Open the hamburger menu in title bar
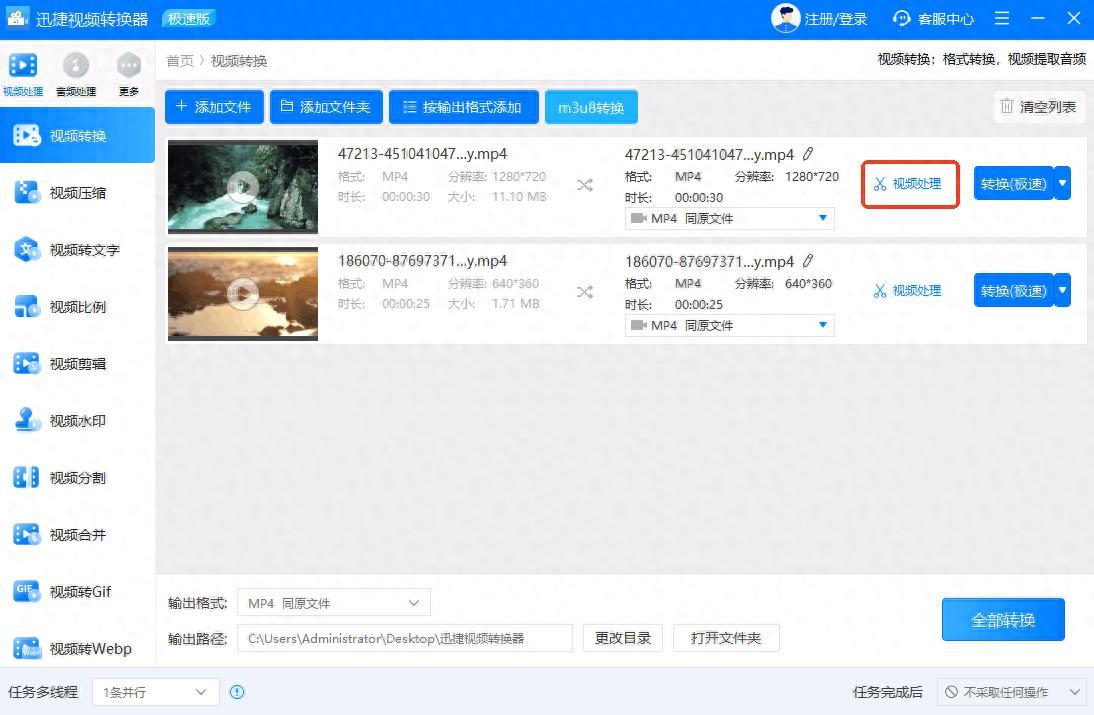Viewport: 1094px width, 715px height. [1002, 19]
